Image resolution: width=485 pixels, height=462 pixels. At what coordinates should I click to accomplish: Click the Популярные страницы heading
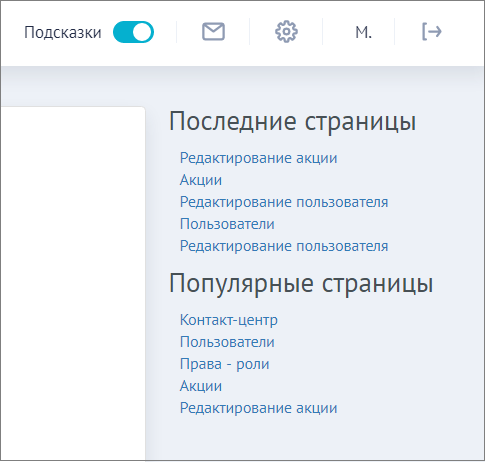coord(301,283)
